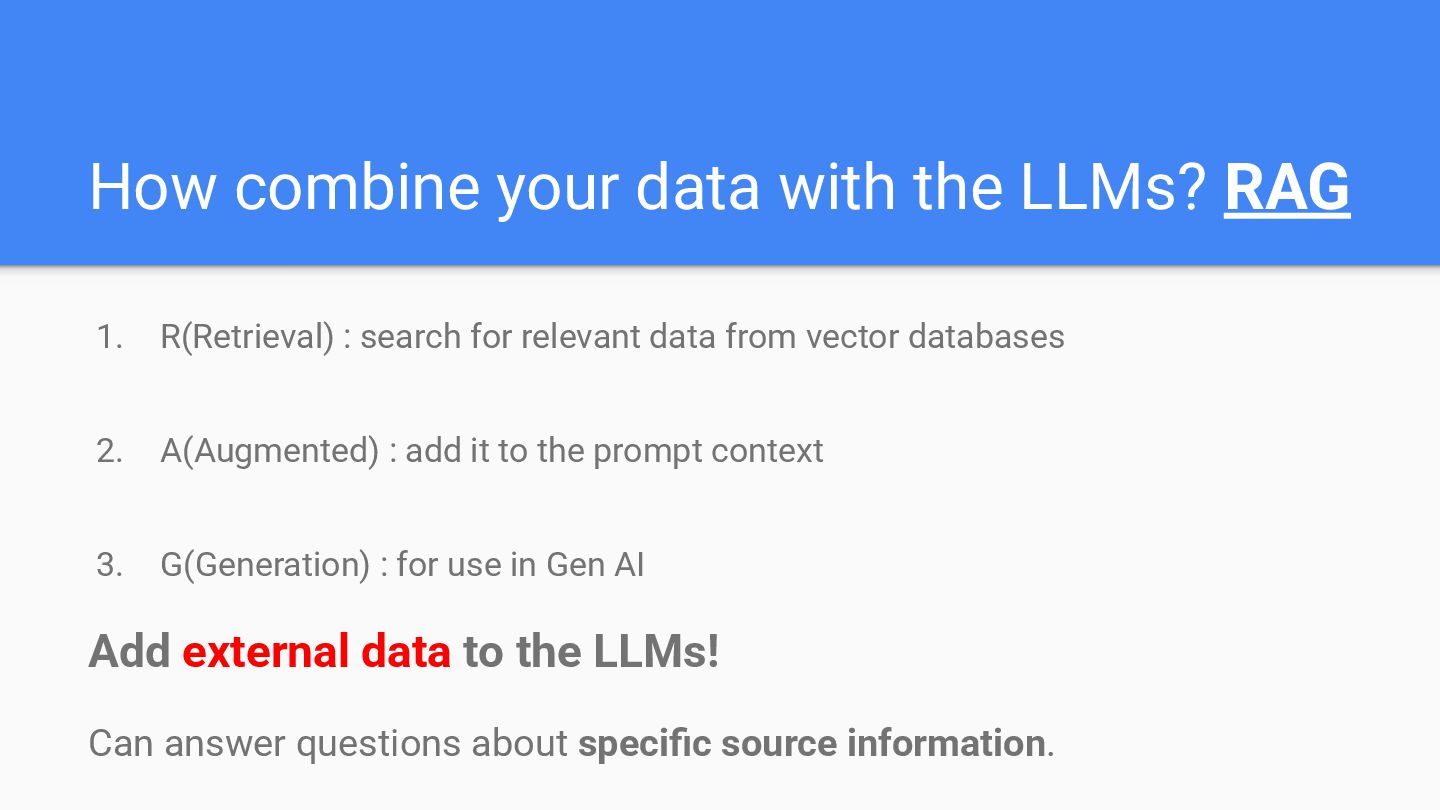Click 'for use in' phrase
This screenshot has width=1440, height=810.
point(467,565)
